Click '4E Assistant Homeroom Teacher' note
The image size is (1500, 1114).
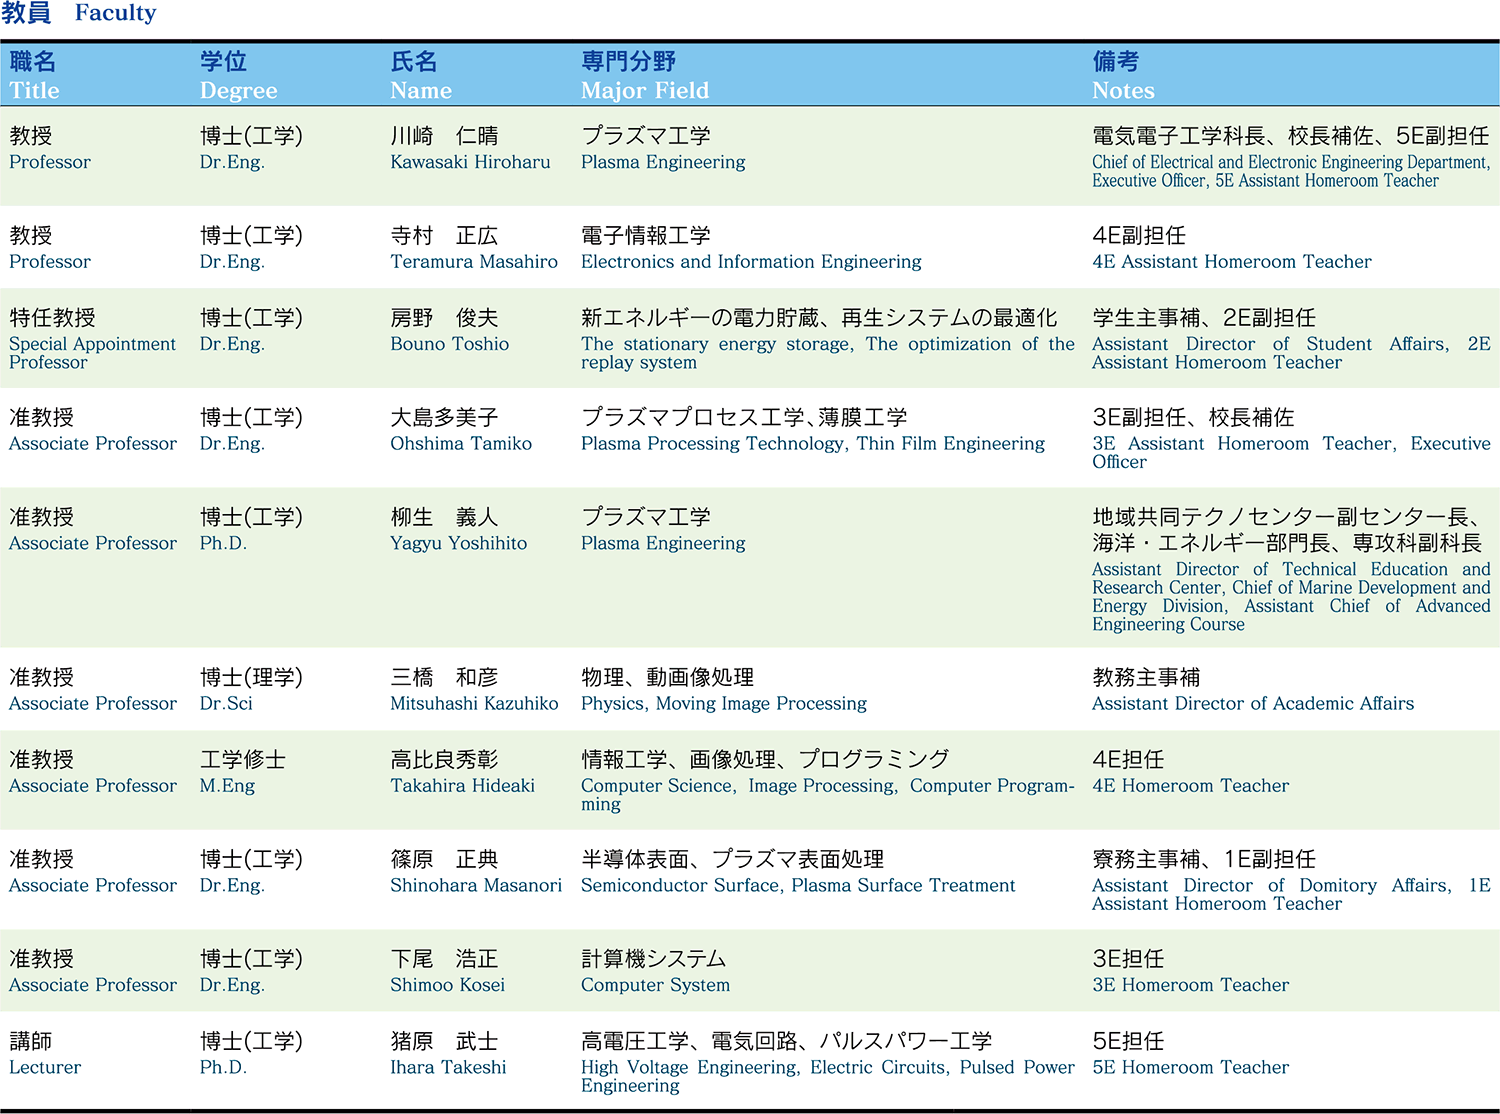click(x=1232, y=262)
